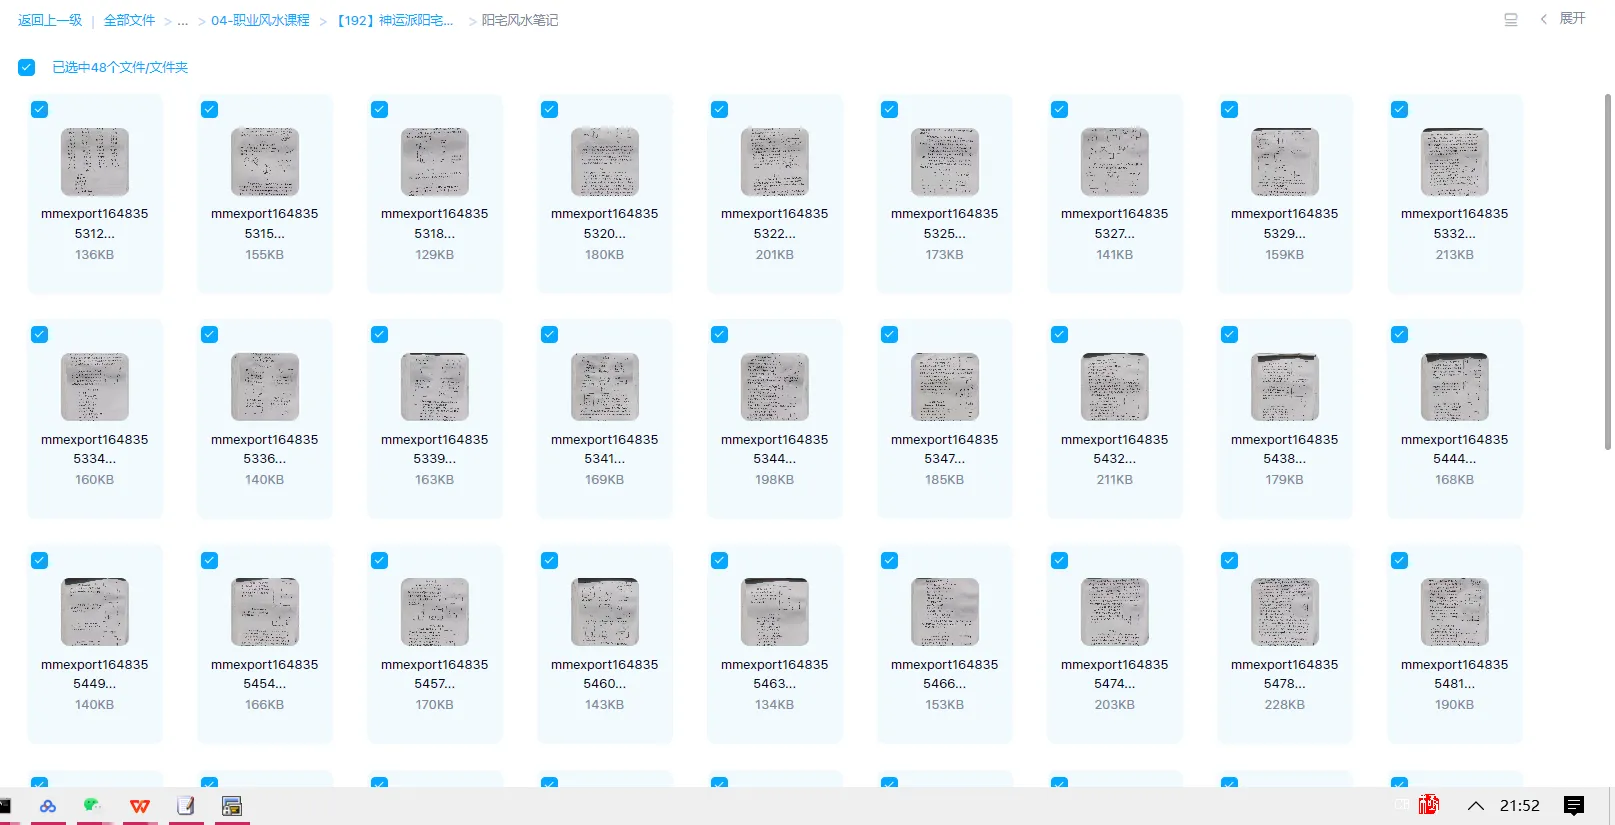This screenshot has width=1615, height=825.
Task: Show hidden system tray icons
Action: [1475, 806]
